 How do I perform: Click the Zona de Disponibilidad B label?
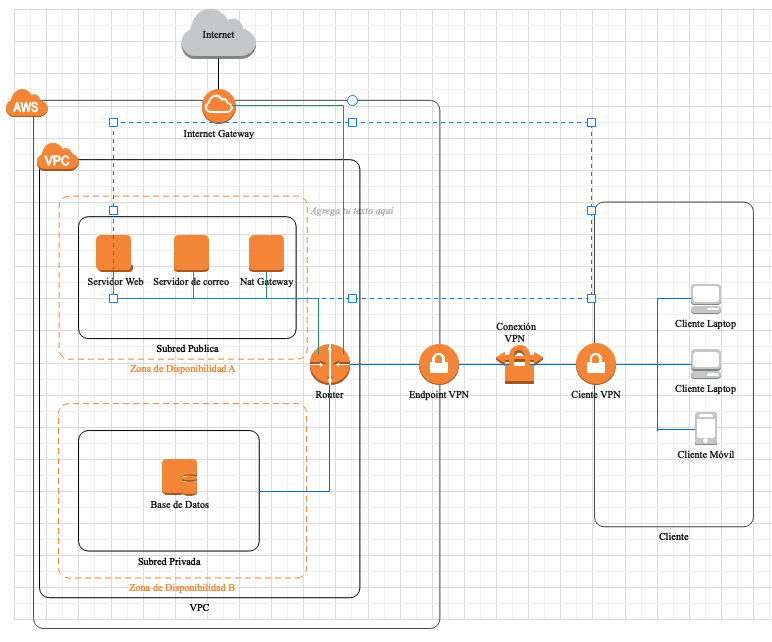click(182, 587)
